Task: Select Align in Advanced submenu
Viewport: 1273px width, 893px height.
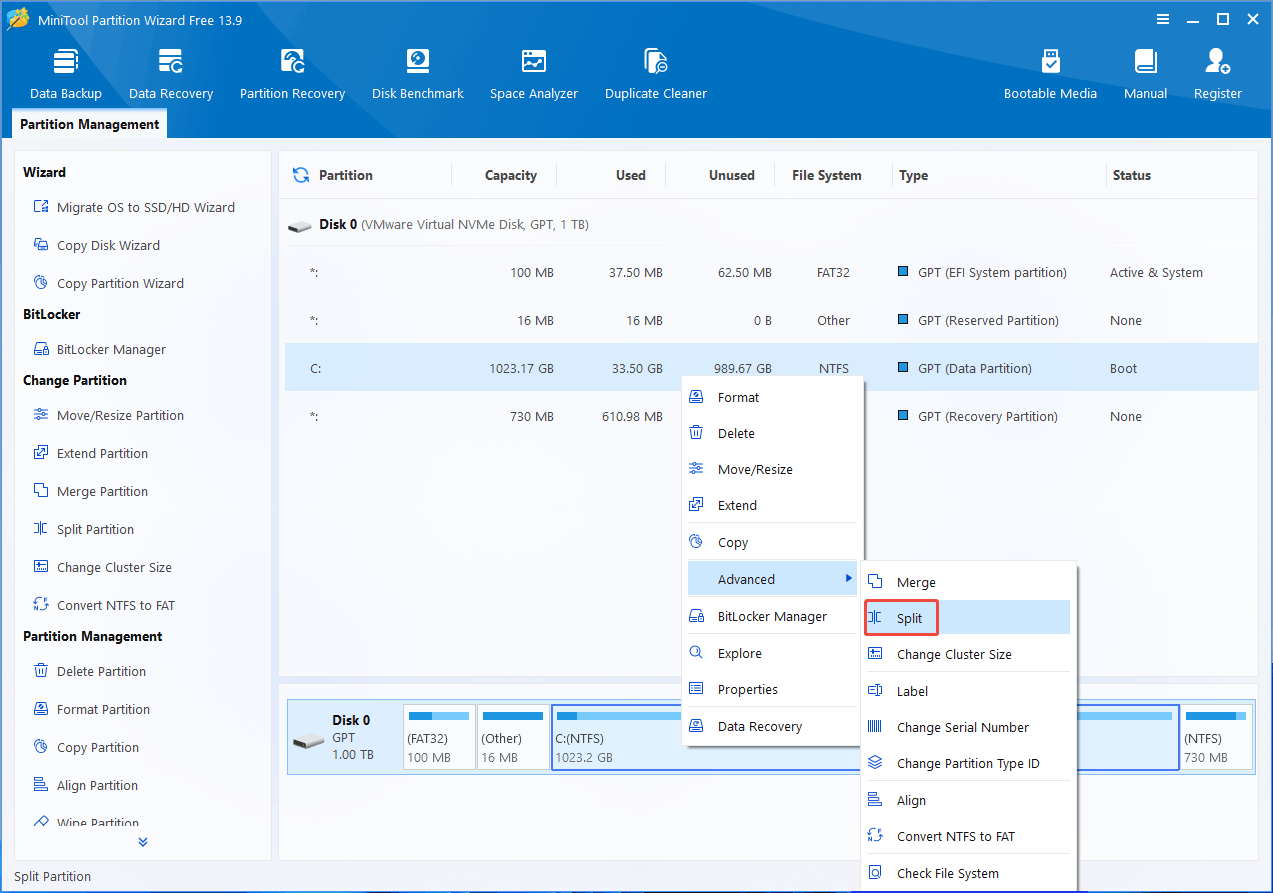Action: [968, 800]
